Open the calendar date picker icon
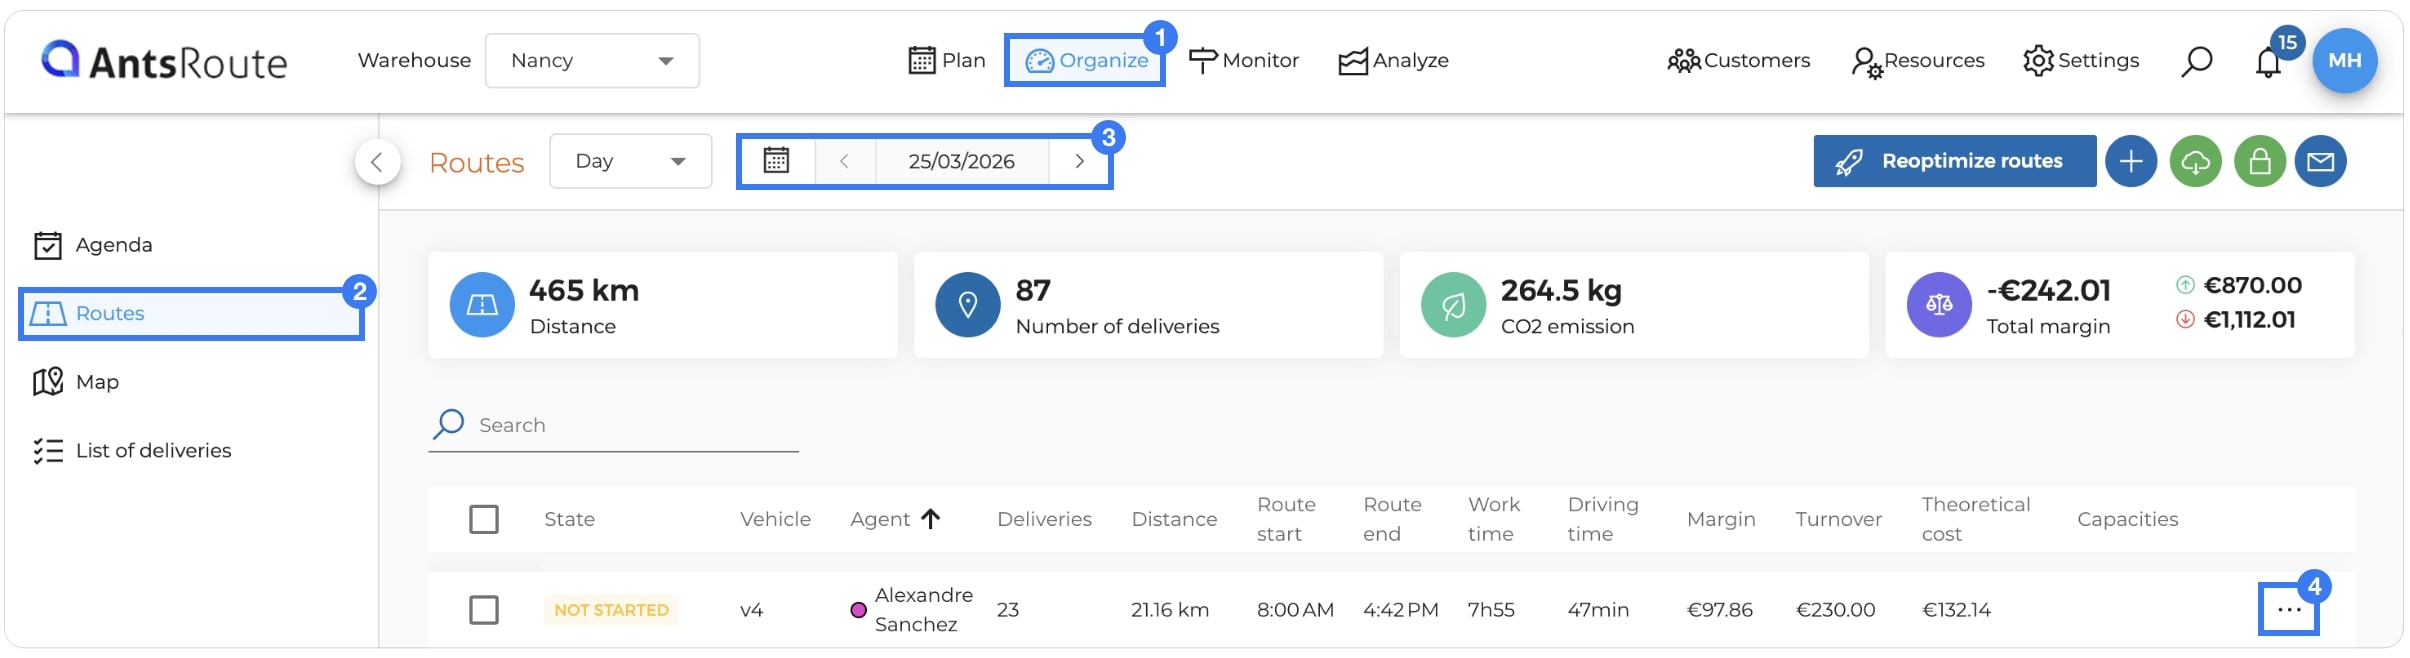This screenshot has width=2410, height=658. 776,160
